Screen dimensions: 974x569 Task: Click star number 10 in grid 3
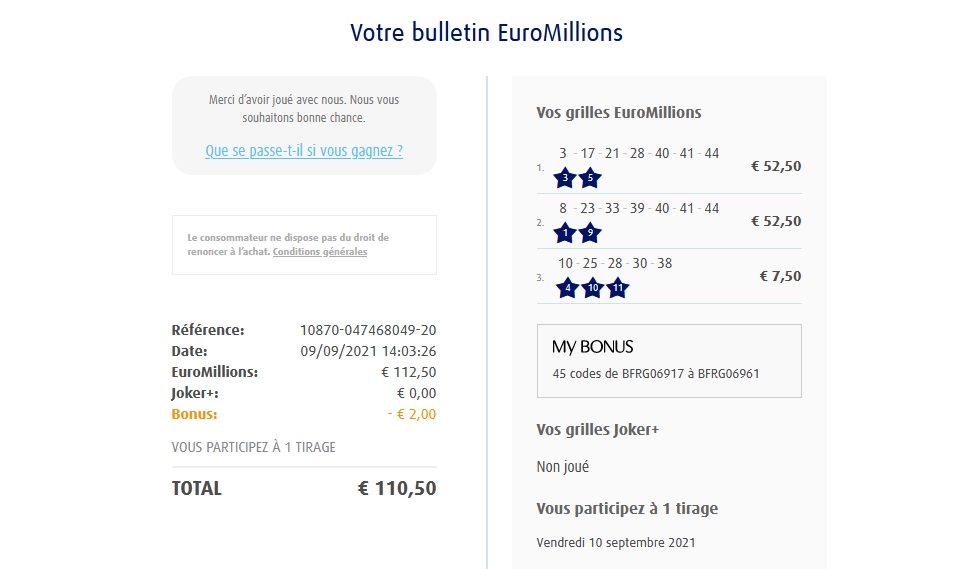click(x=592, y=289)
